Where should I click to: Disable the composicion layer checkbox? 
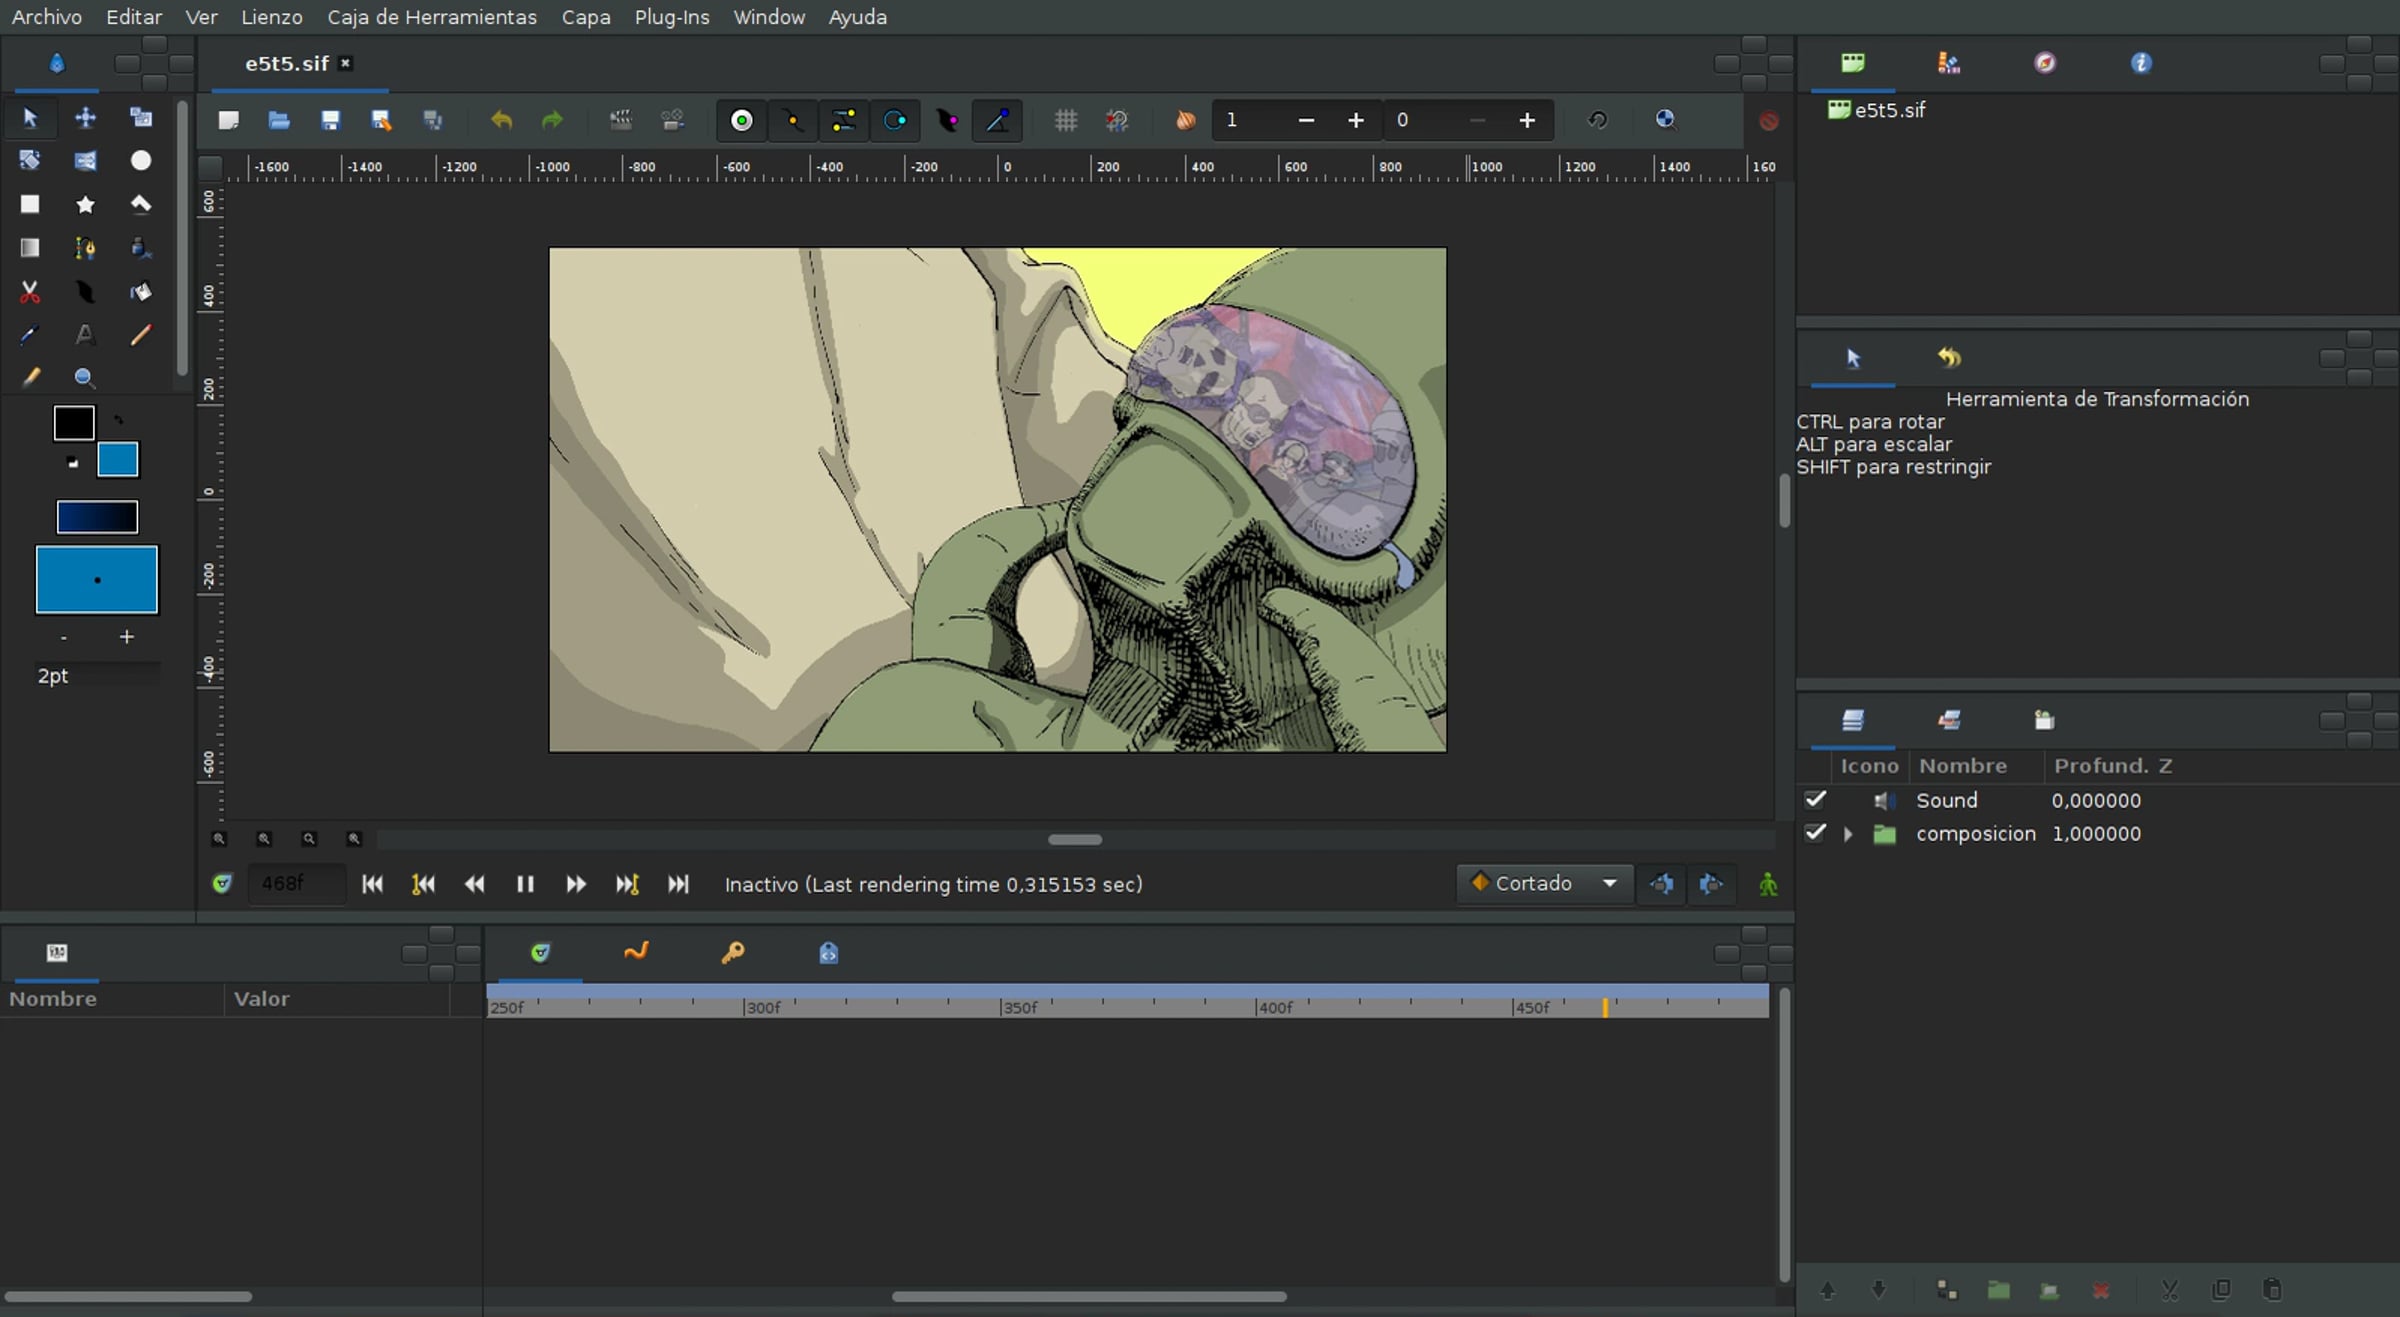1815,833
